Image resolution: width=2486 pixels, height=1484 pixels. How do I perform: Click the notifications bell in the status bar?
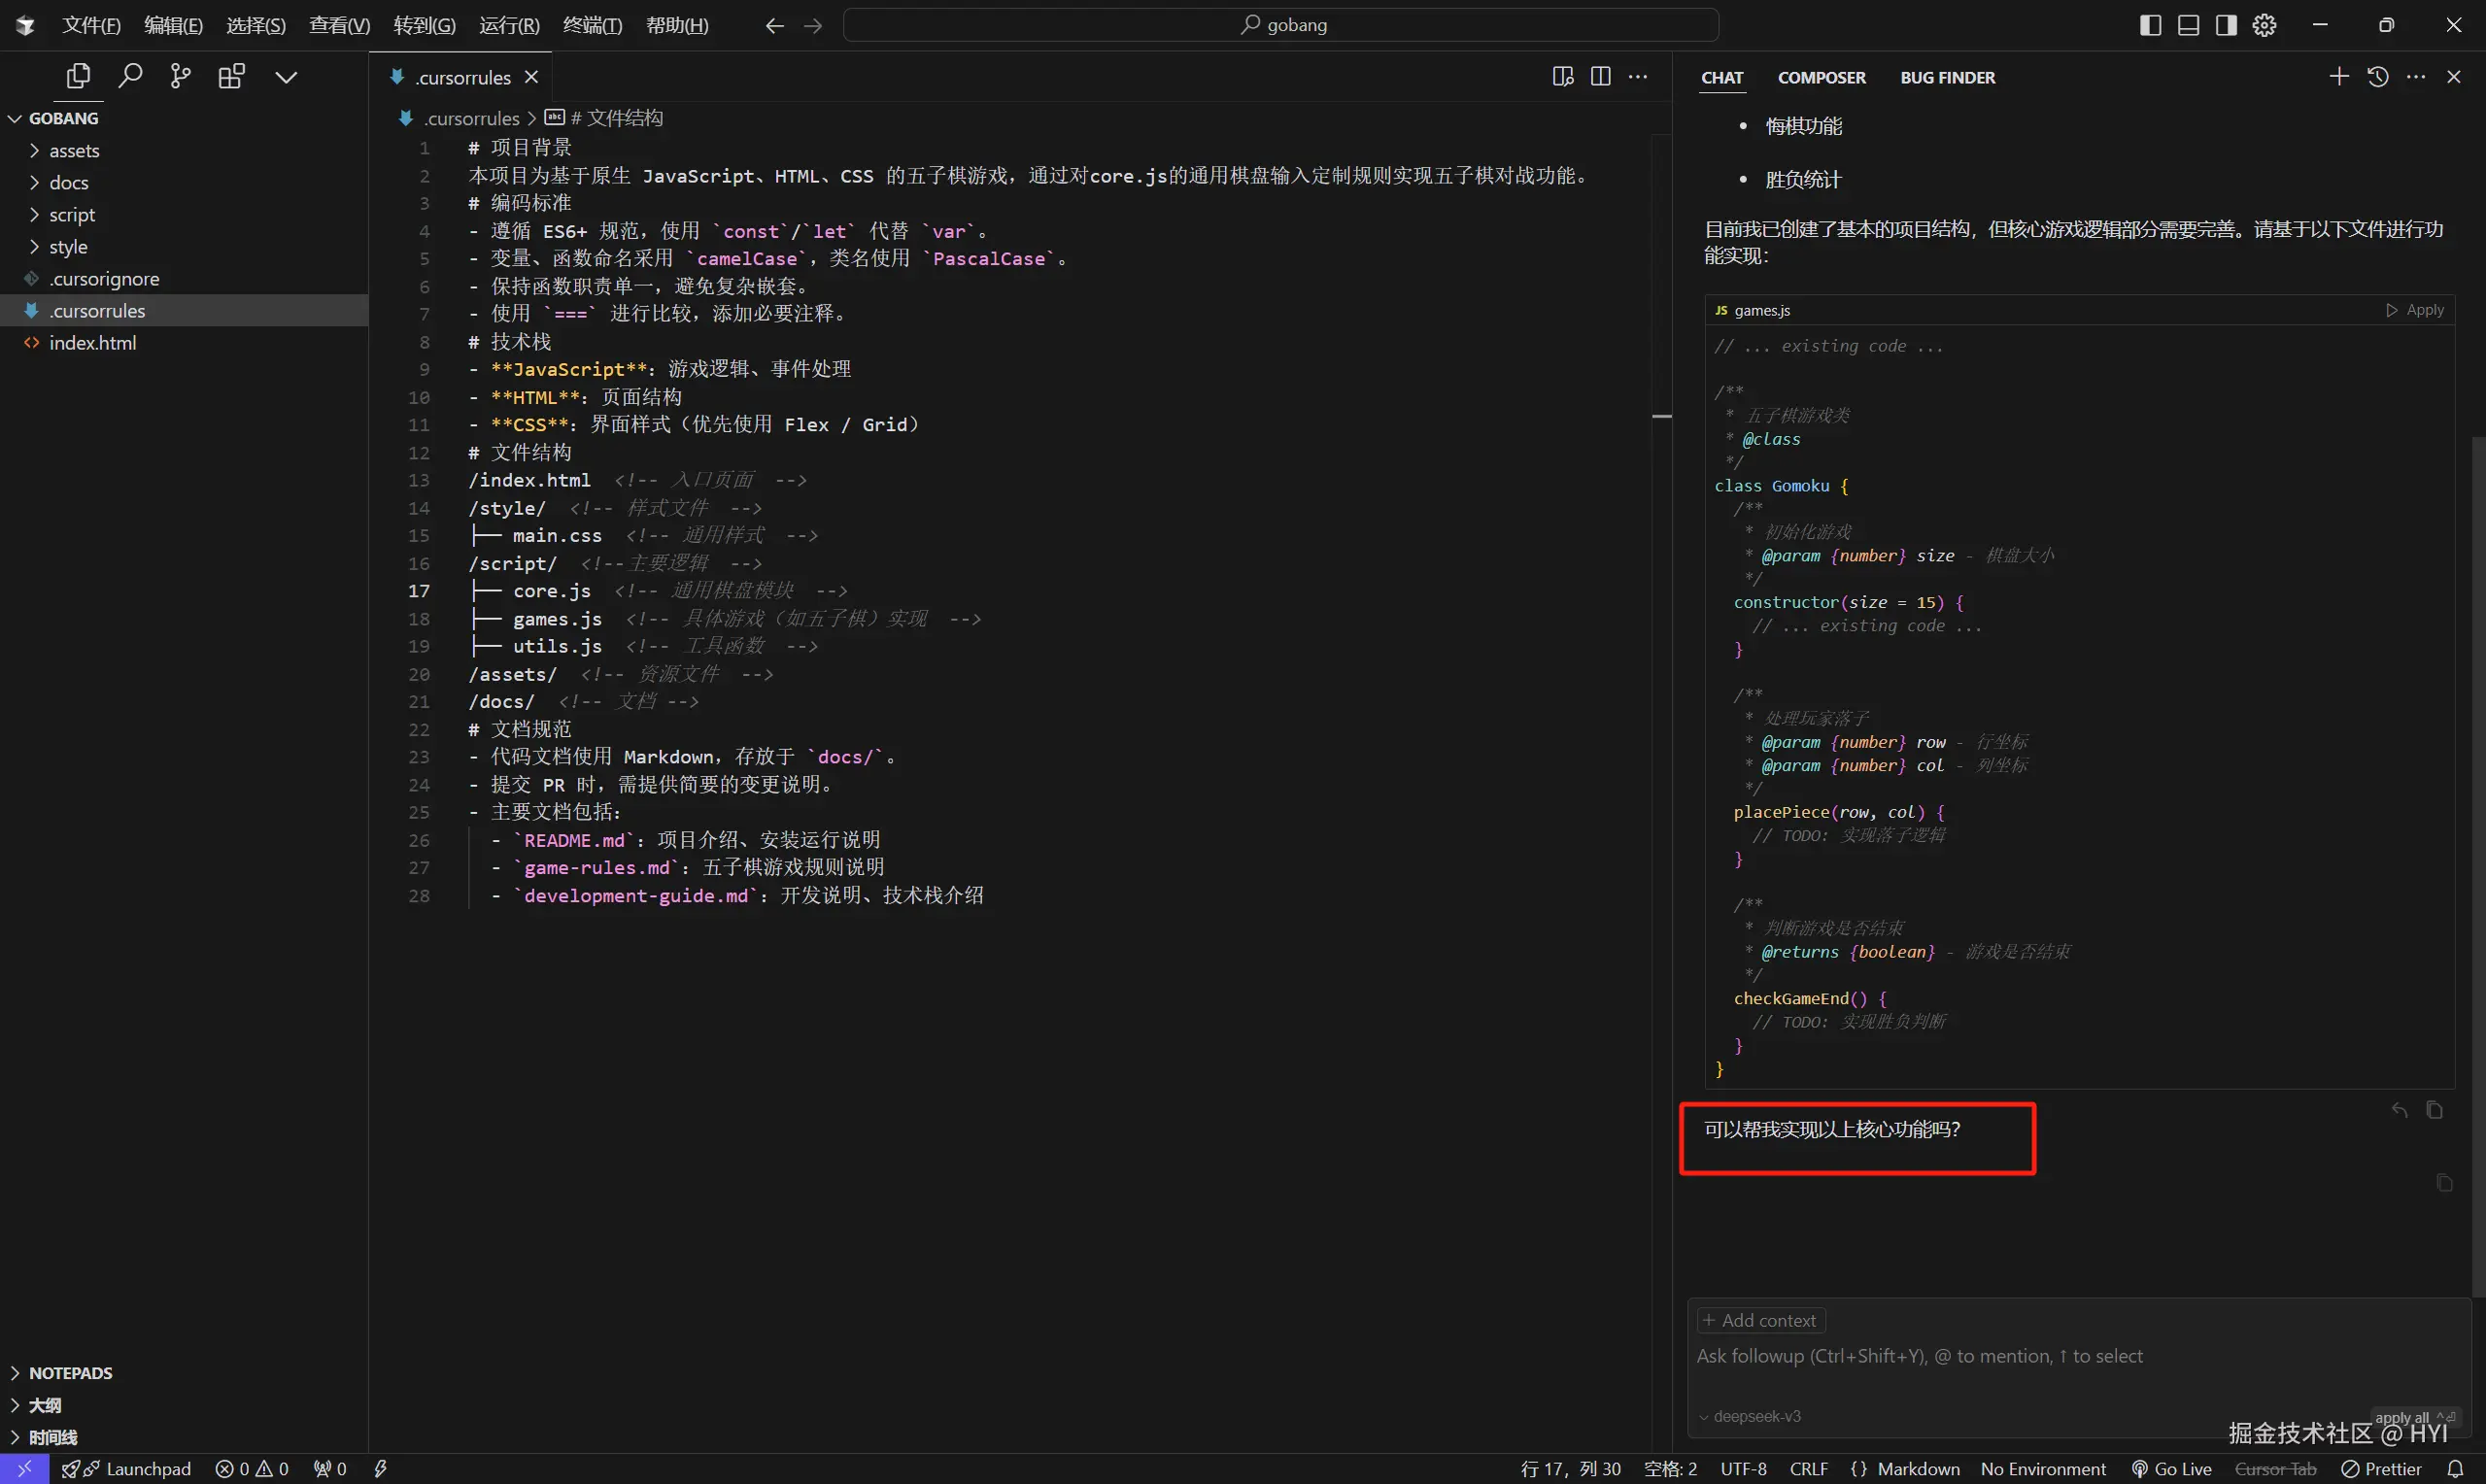pyautogui.click(x=2458, y=1468)
